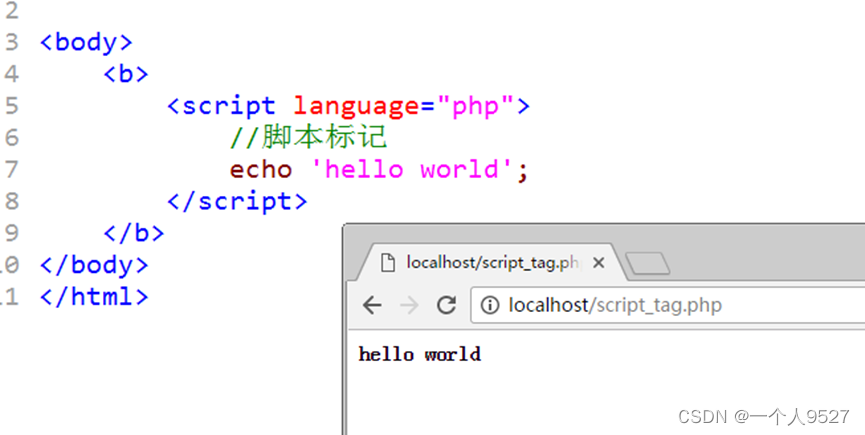This screenshot has height=435, width=865.
Task: Click 'hello world' output text in browser
Action: (x=420, y=354)
